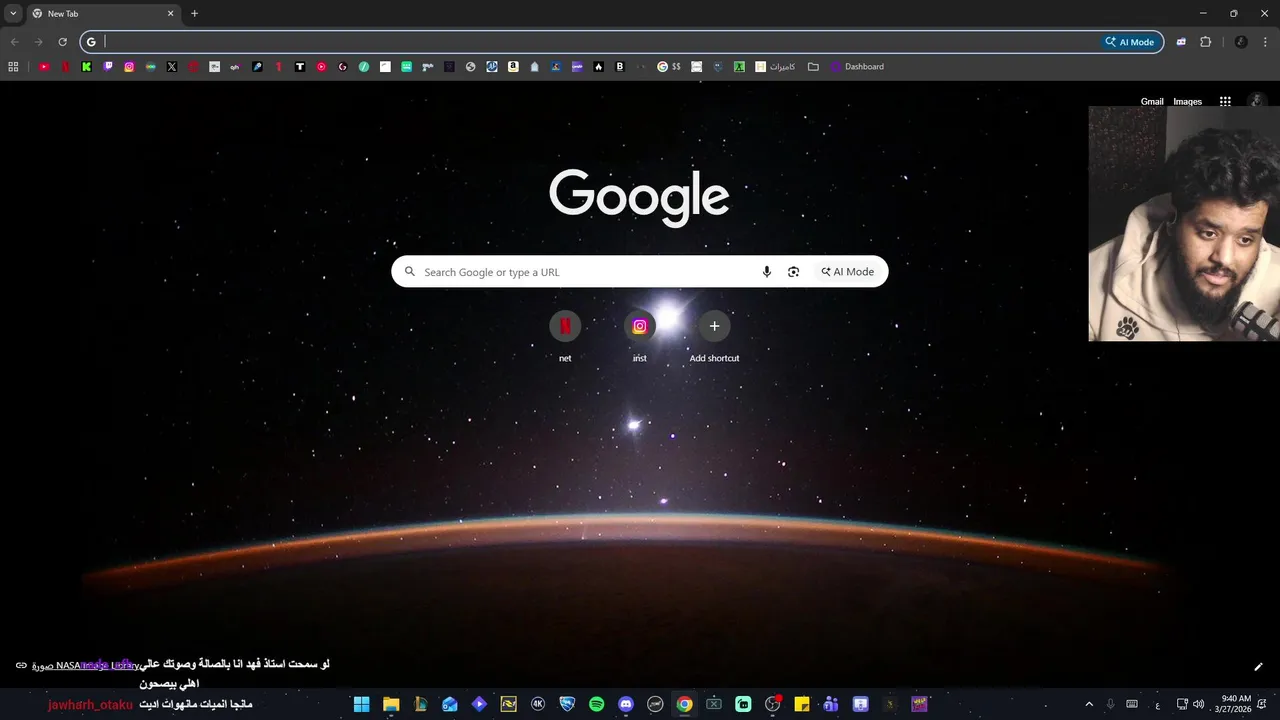The height and width of the screenshot is (720, 1280).
Task: Open the Kick bookmark icon
Action: tap(87, 67)
